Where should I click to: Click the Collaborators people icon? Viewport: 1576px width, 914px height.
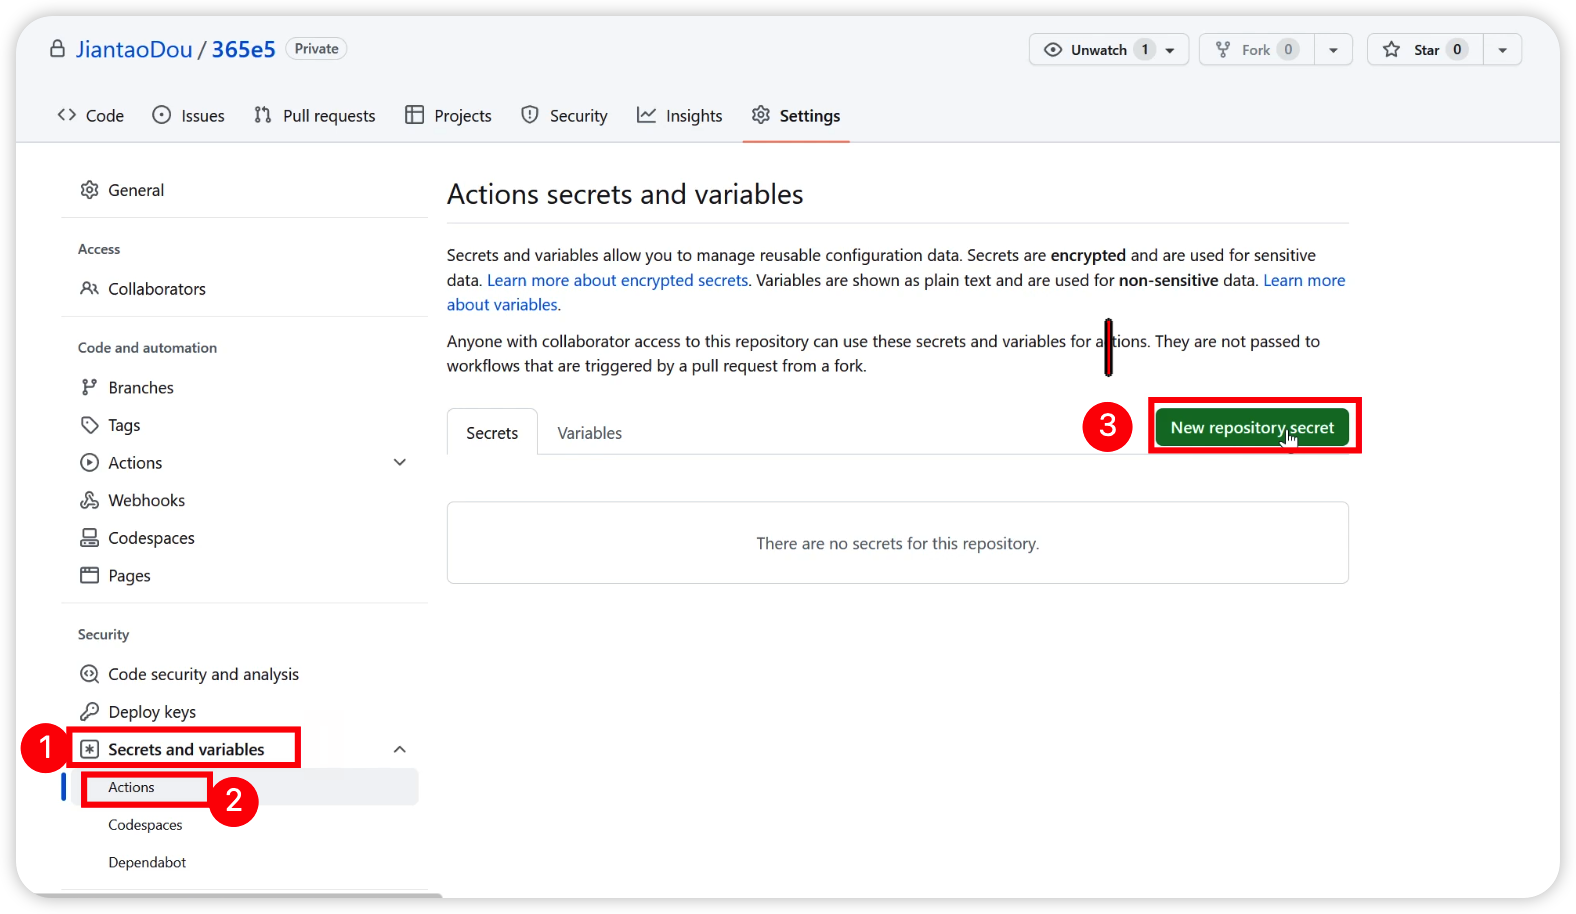[x=90, y=289]
